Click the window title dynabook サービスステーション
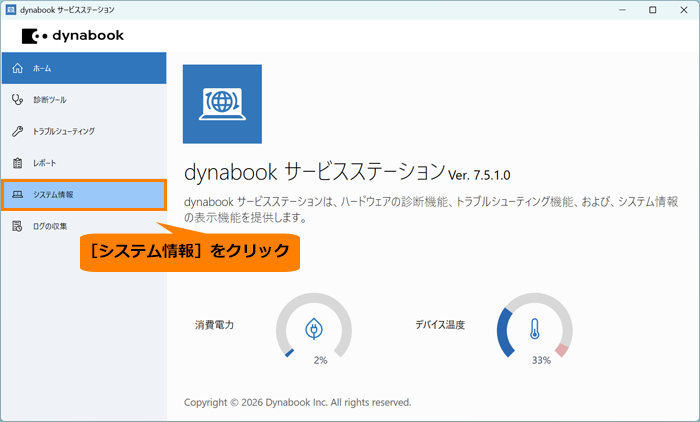The width and height of the screenshot is (700, 422). tap(67, 10)
